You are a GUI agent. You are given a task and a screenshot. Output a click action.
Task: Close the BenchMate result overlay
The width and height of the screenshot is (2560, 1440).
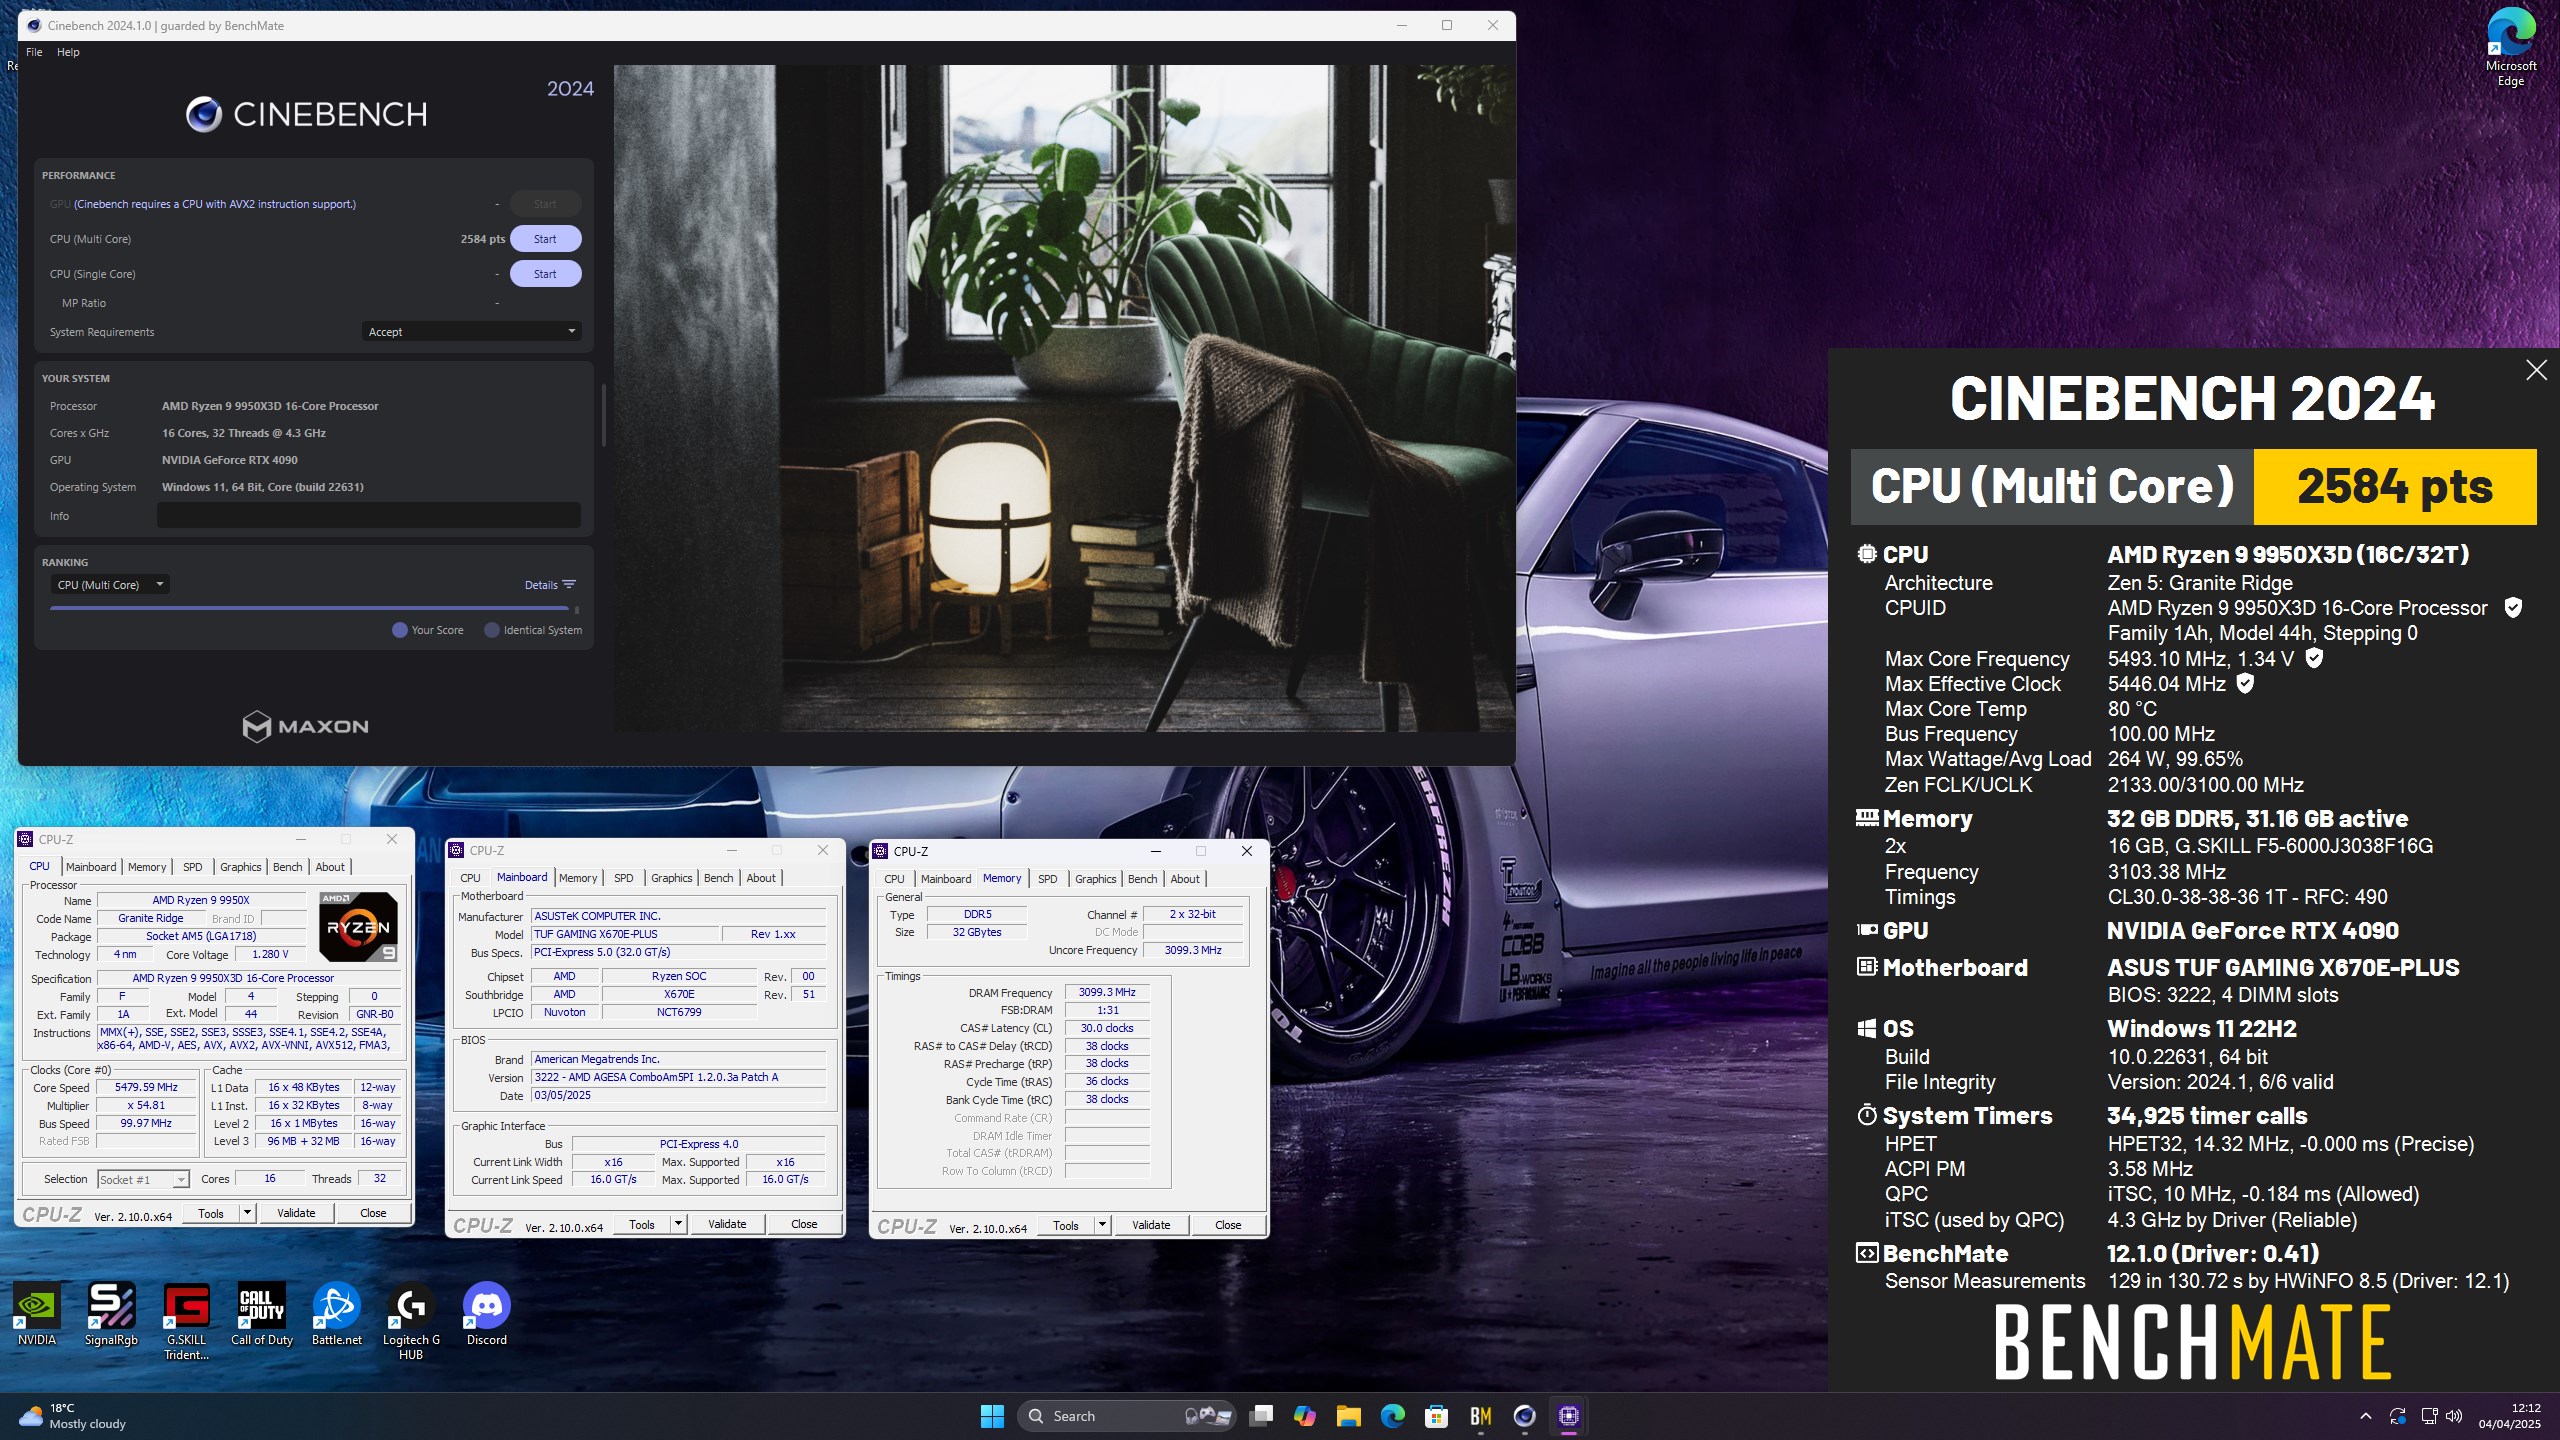(x=2536, y=370)
